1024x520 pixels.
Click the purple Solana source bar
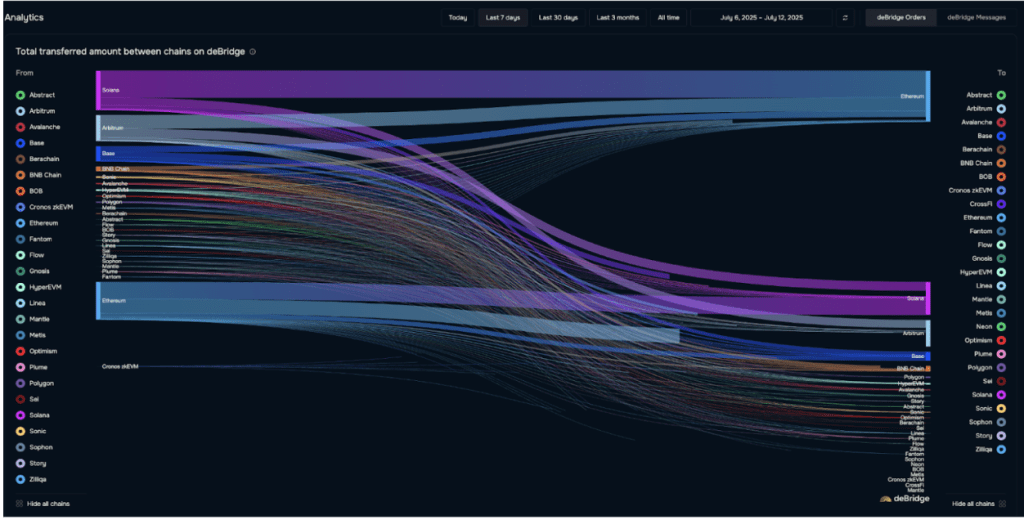(x=98, y=90)
